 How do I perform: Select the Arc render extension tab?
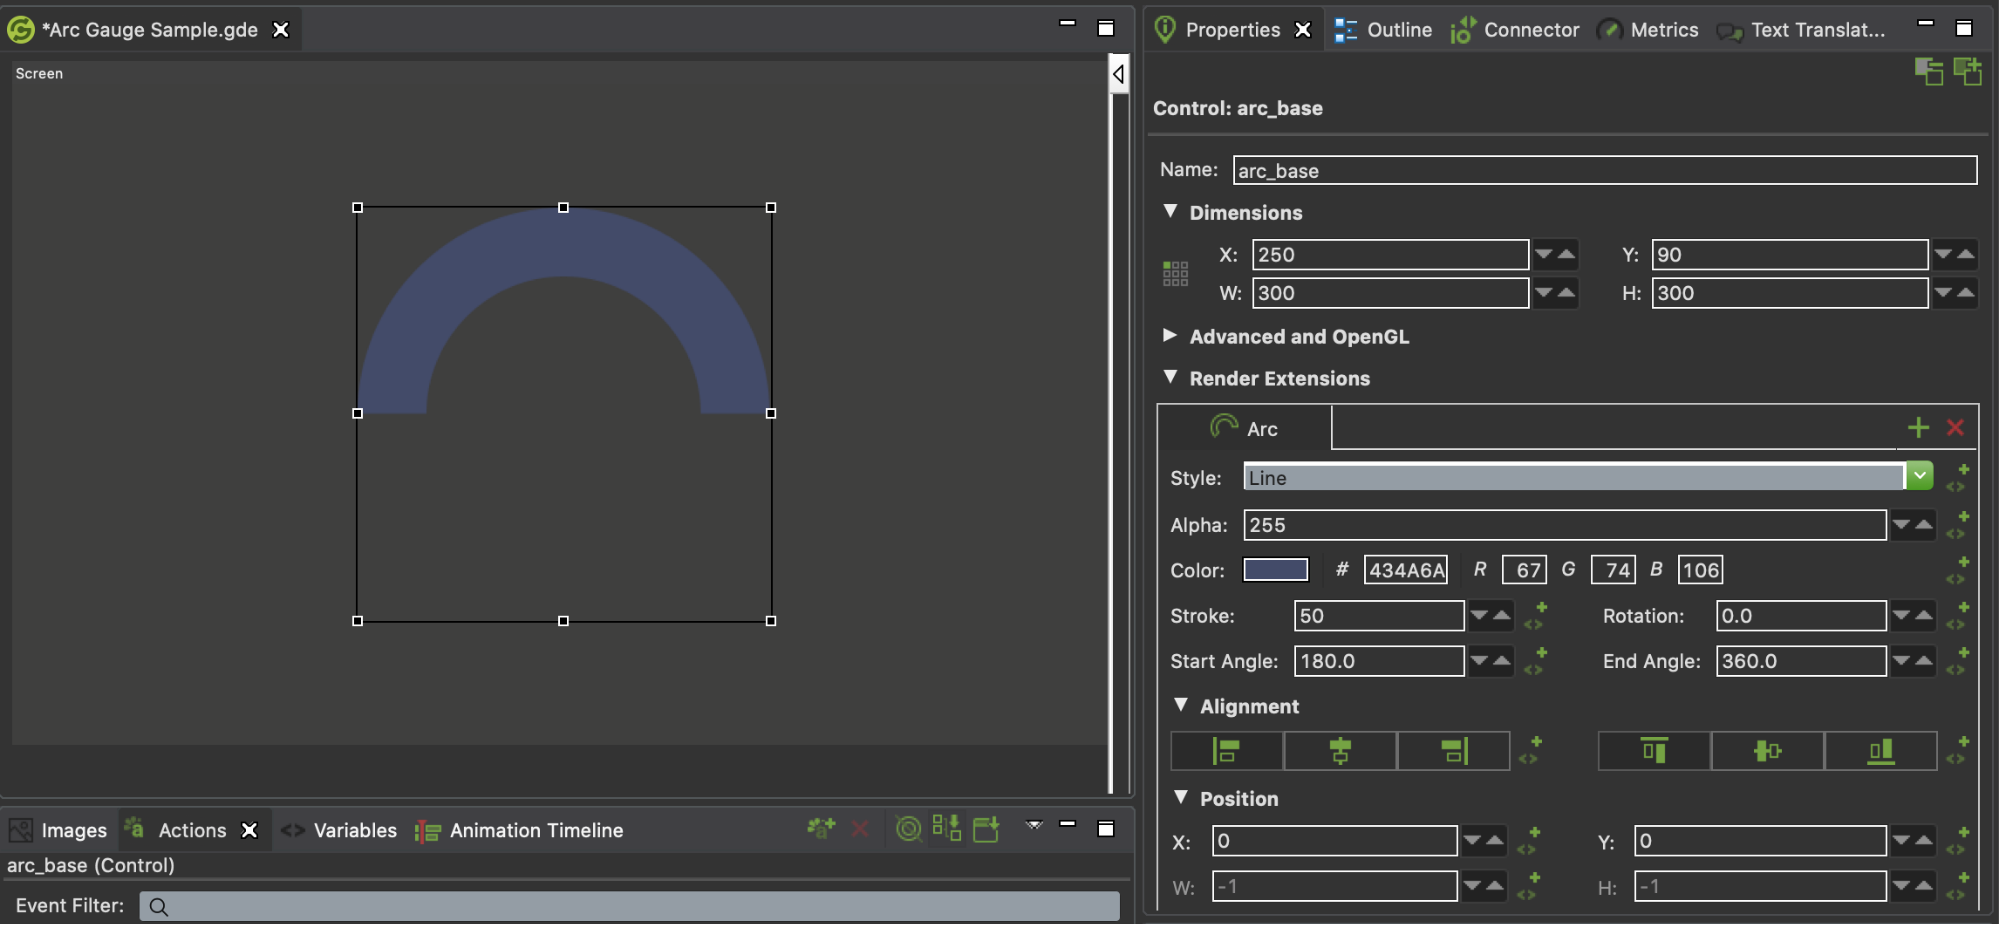[1245, 428]
